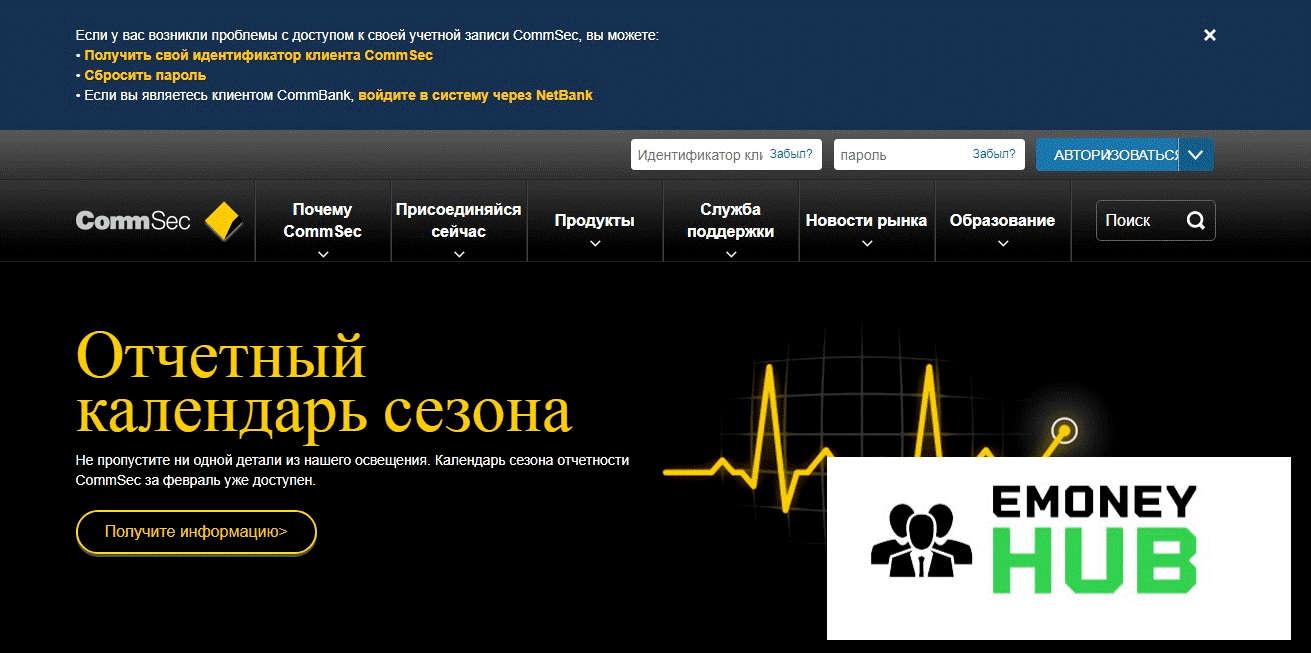Expand chevron under Почему CommSec
This screenshot has width=1311, height=653.
(323, 254)
